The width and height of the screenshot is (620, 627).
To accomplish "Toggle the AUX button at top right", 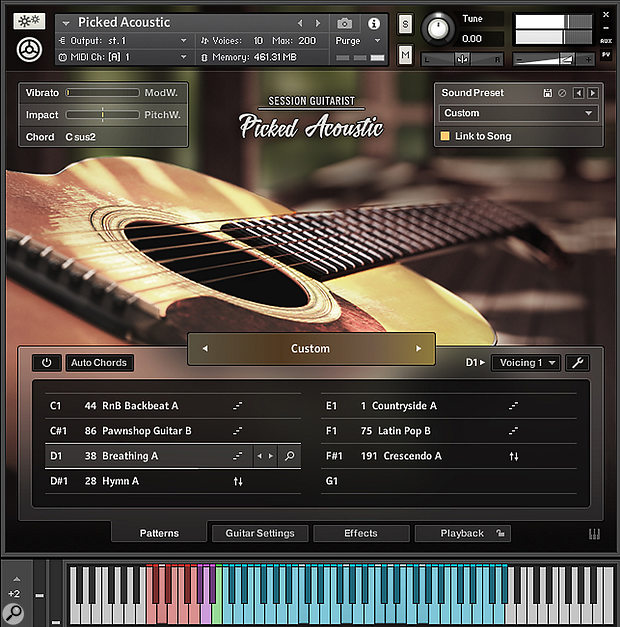I will pyautogui.click(x=606, y=41).
